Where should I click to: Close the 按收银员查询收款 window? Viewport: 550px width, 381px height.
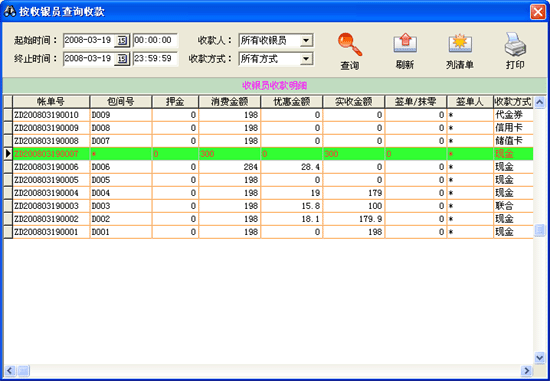[538, 12]
